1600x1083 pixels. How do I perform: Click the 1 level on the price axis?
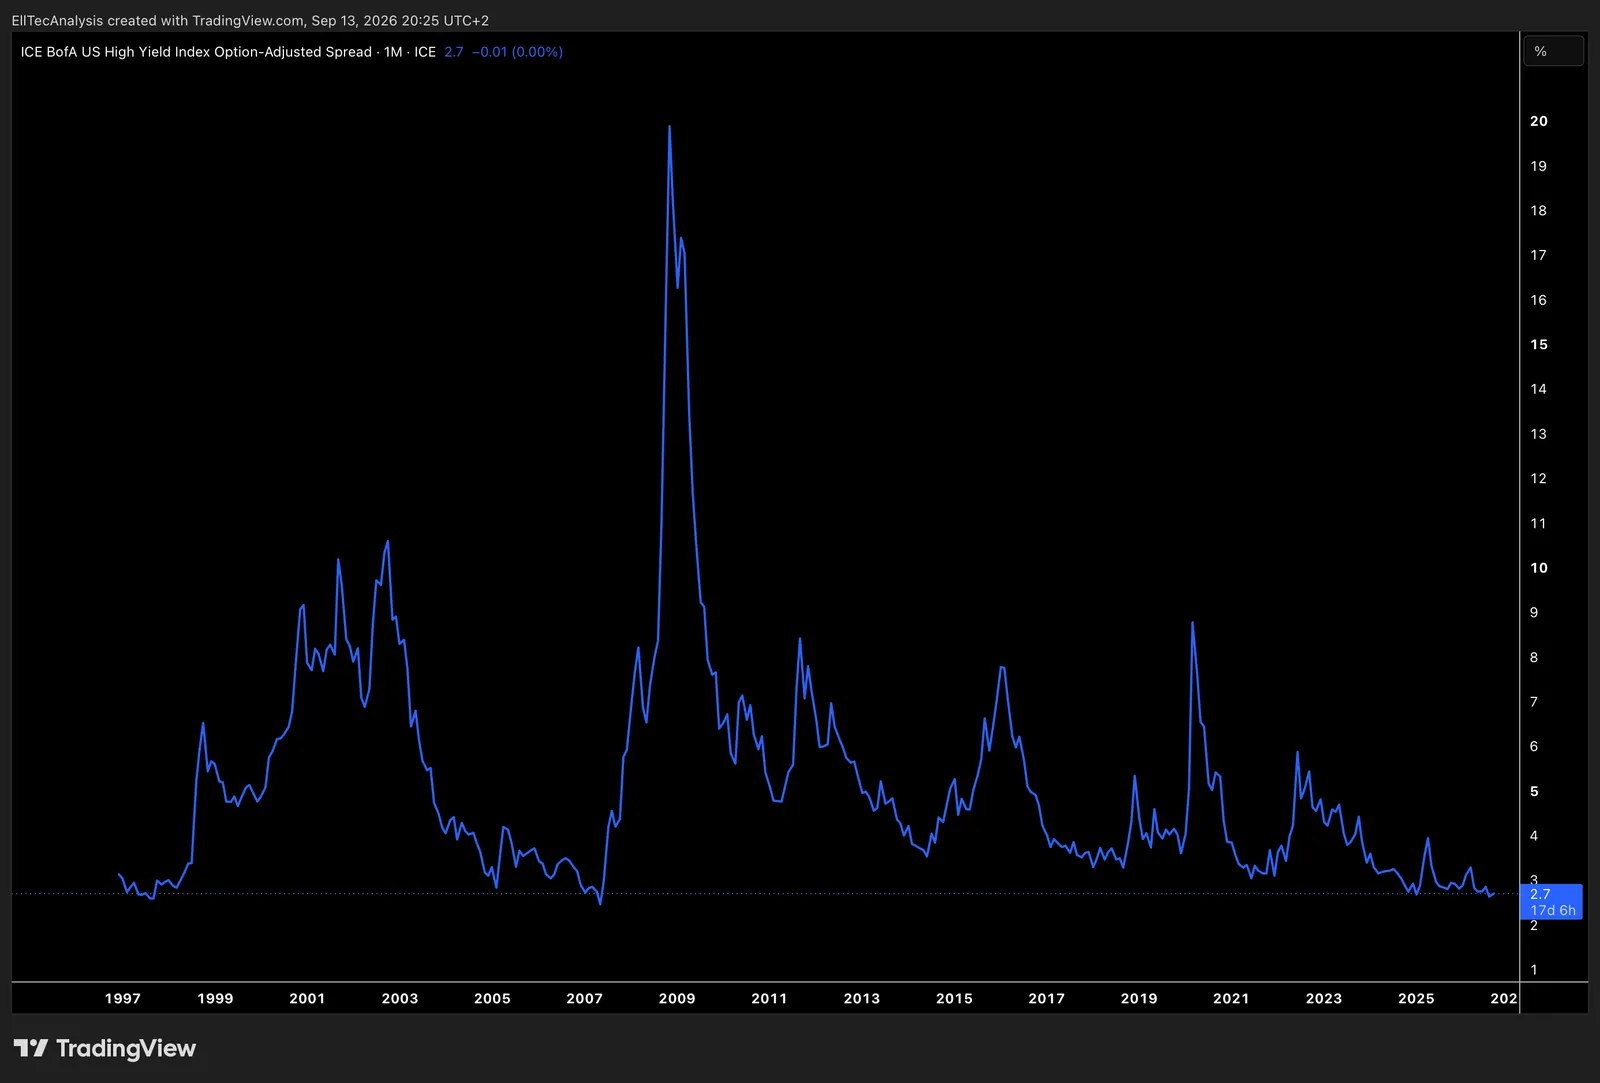point(1534,970)
